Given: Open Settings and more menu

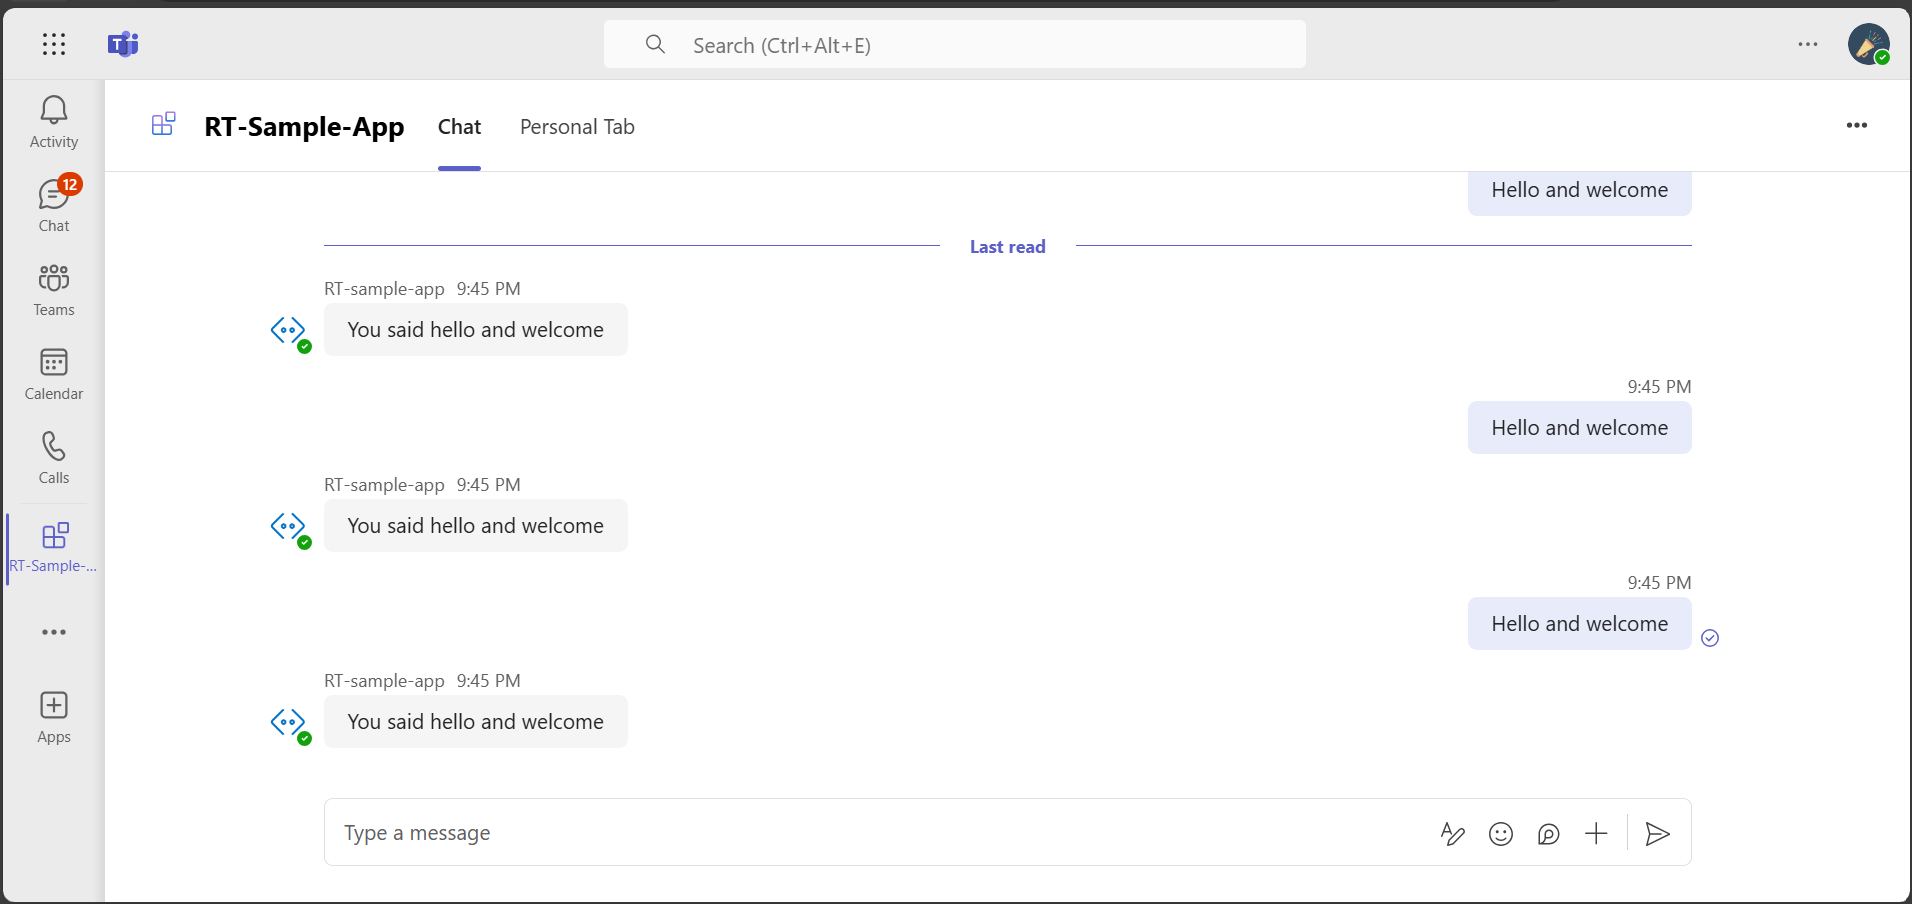Looking at the screenshot, I should [1807, 44].
